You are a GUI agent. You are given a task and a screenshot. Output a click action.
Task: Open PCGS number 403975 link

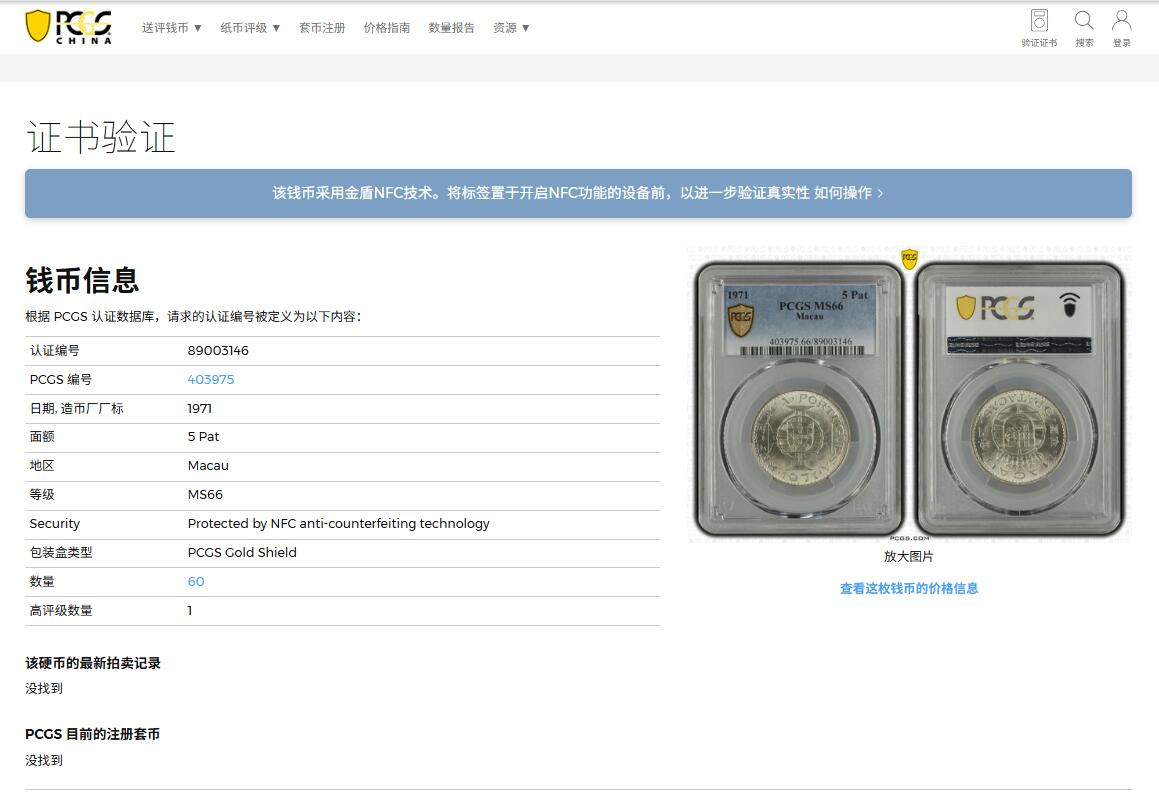click(211, 379)
